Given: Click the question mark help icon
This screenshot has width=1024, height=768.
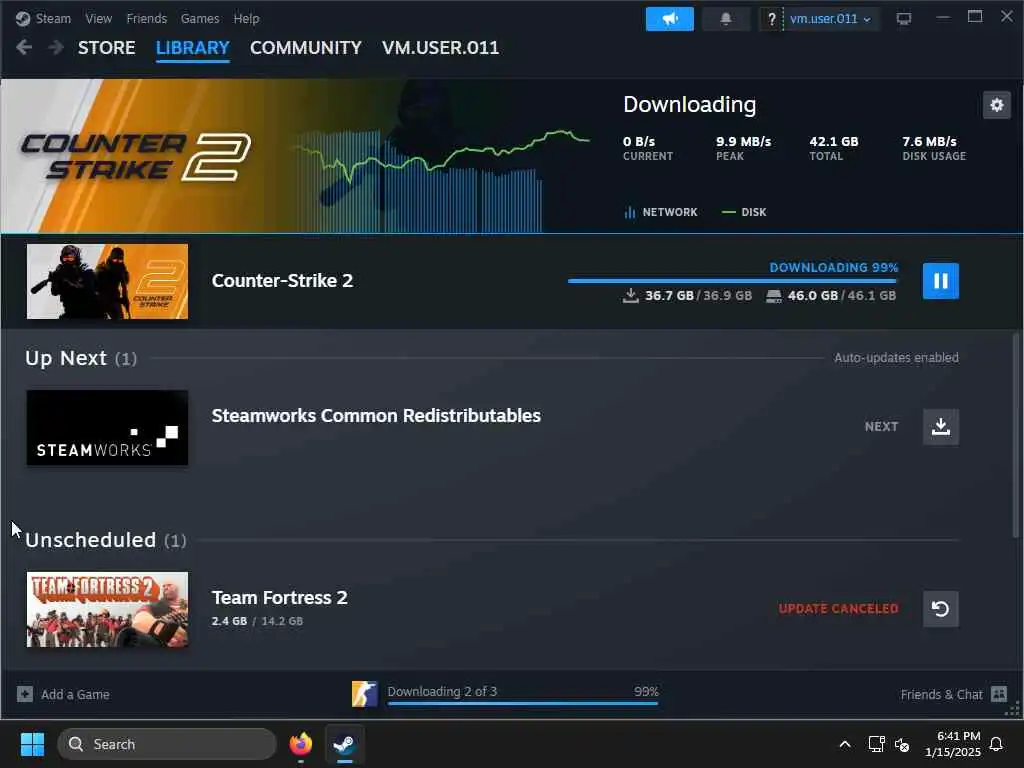Looking at the screenshot, I should (771, 19).
